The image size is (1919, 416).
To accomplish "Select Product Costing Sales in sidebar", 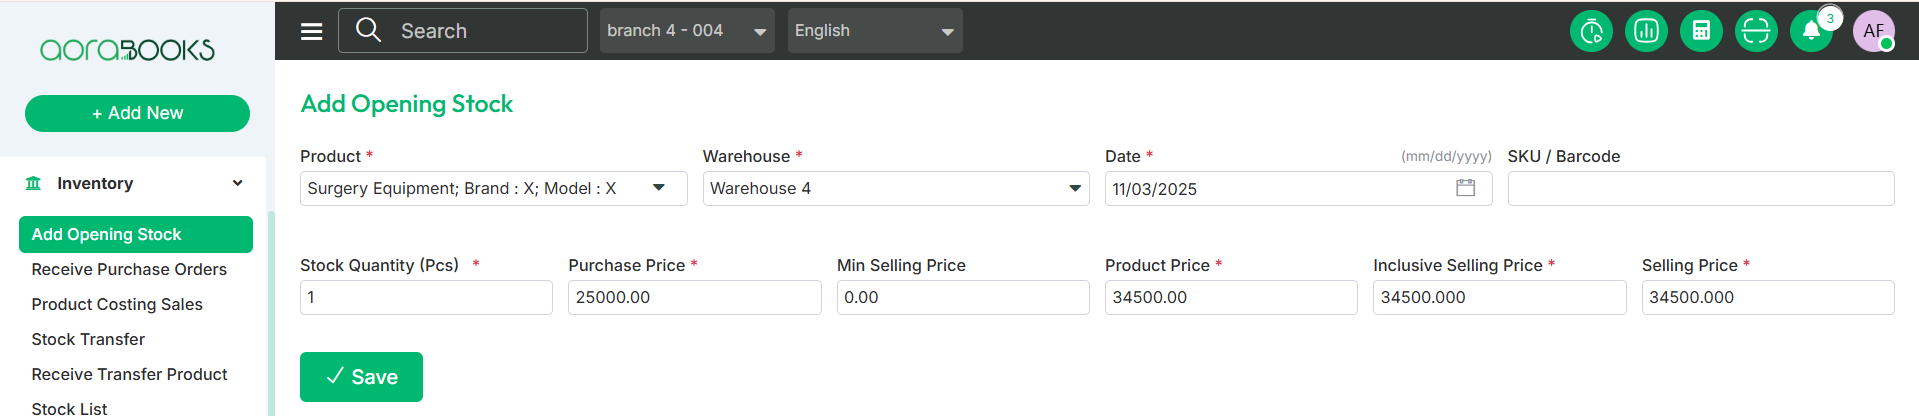I will tap(117, 304).
